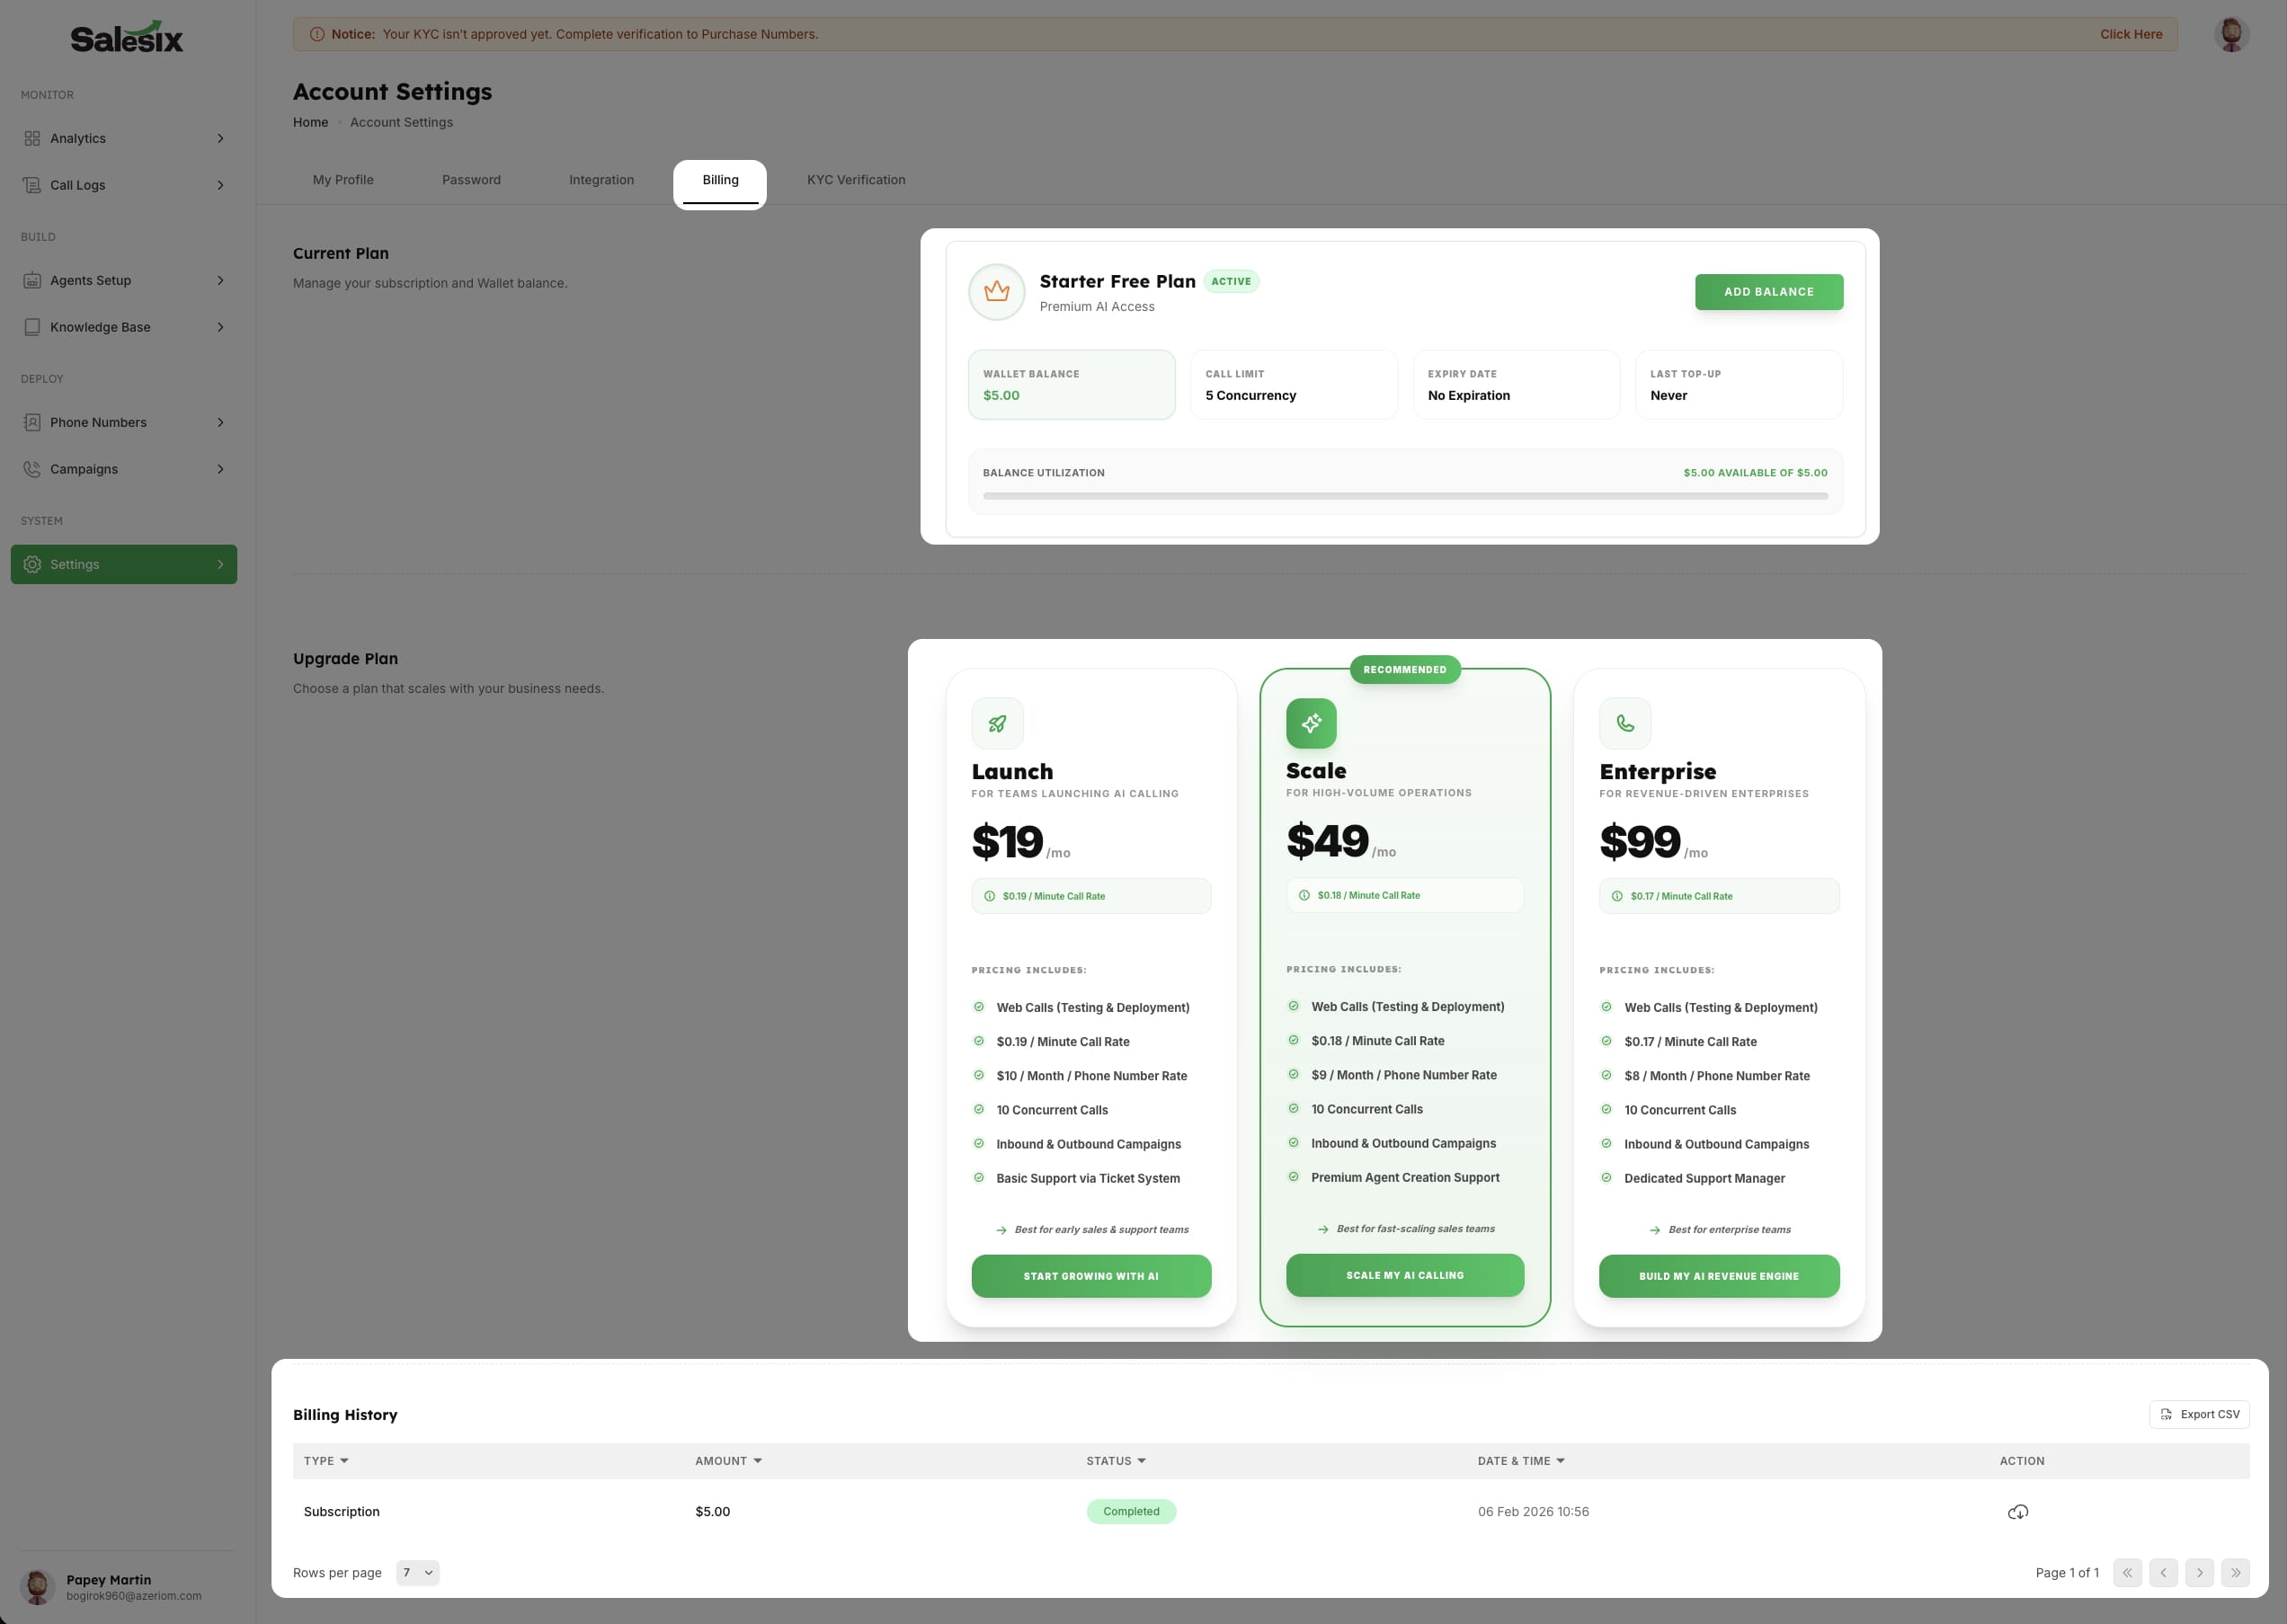Click the download icon for the Subscription invoice
Image resolution: width=2287 pixels, height=1624 pixels.
pos(2019,1511)
